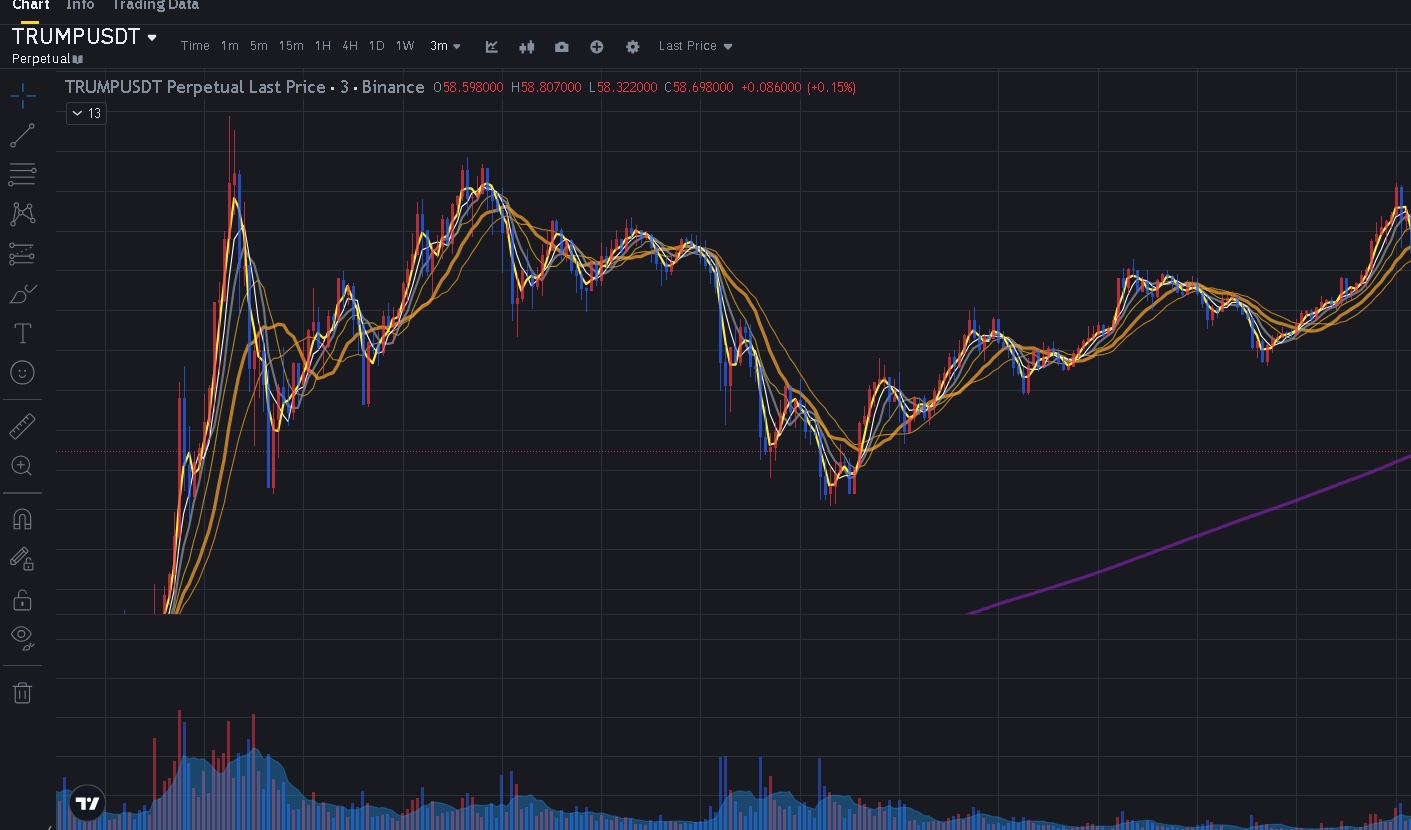Toggle magnet mode for drawings
The width and height of the screenshot is (1411, 830).
click(x=22, y=519)
